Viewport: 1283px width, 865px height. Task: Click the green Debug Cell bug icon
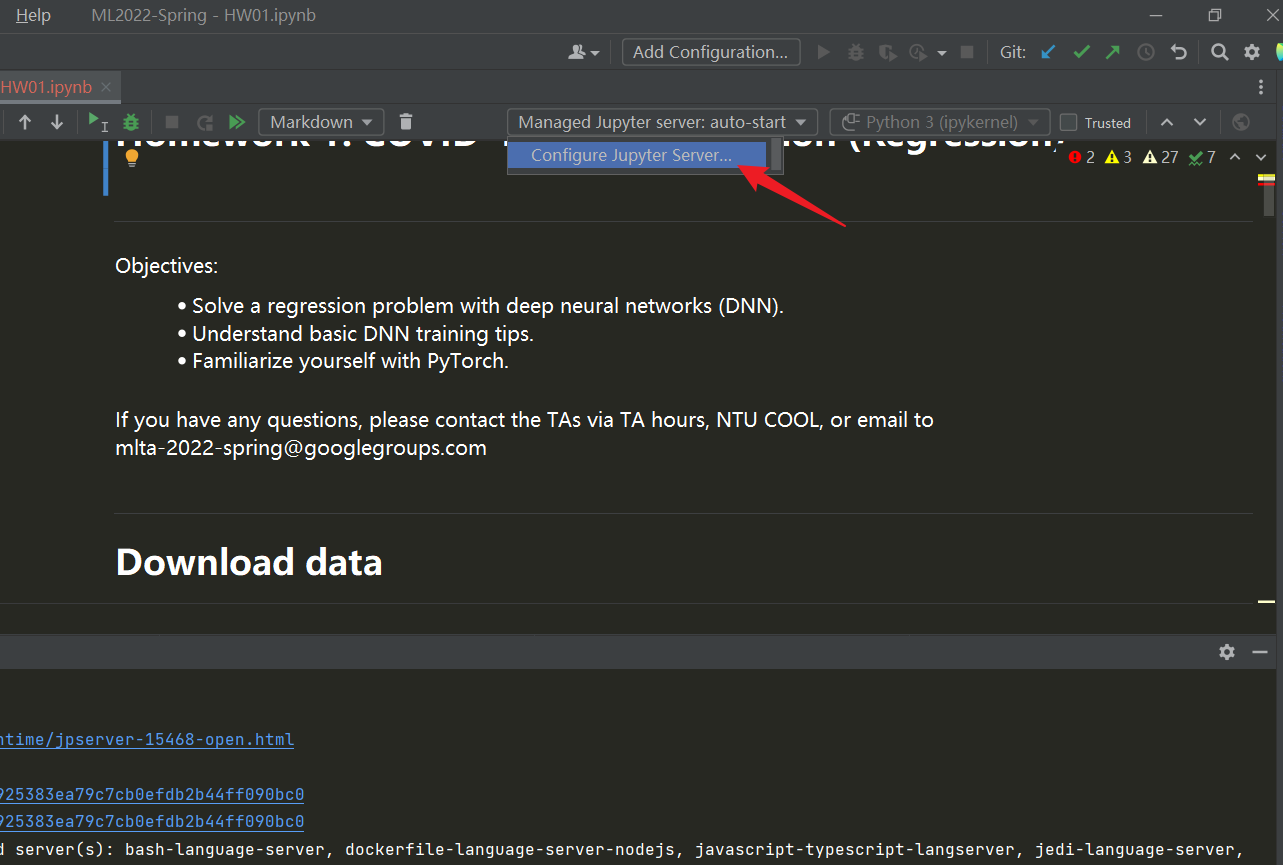131,122
